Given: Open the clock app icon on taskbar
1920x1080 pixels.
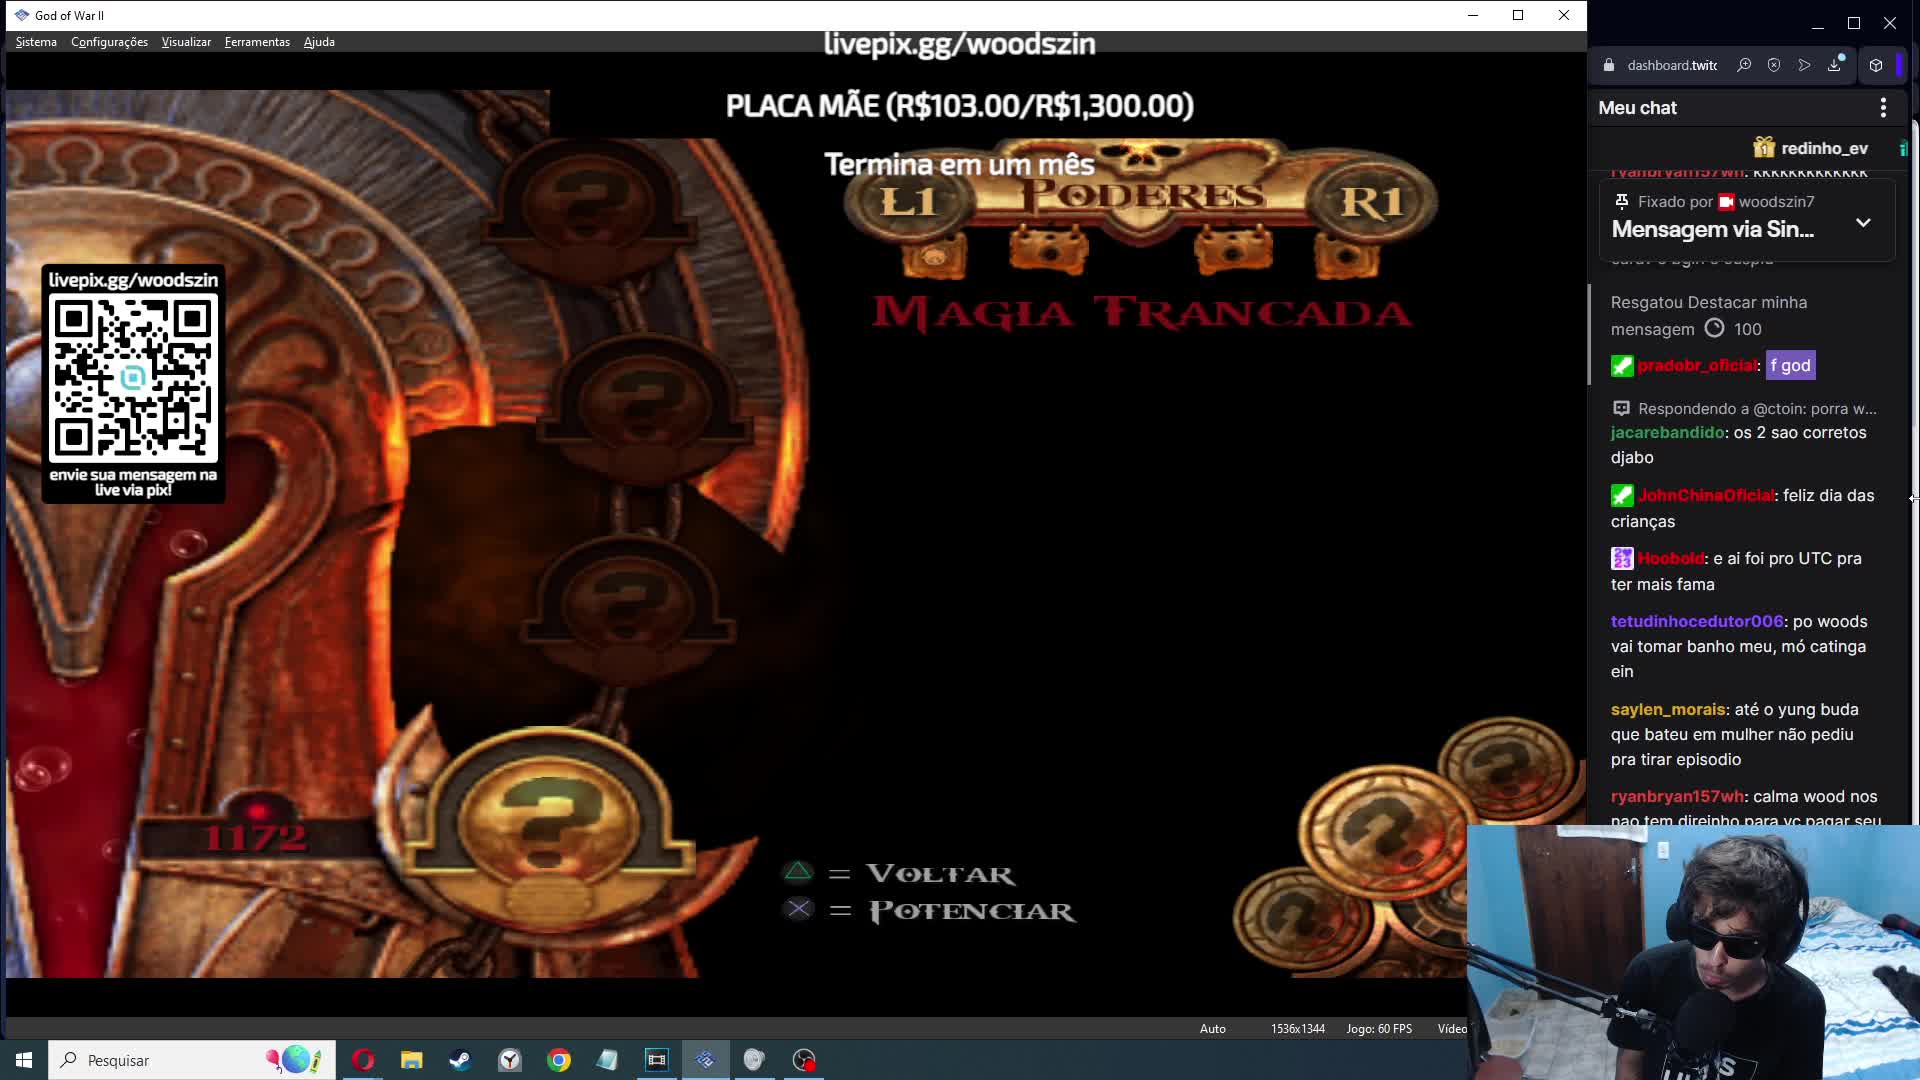Looking at the screenshot, I should point(510,1060).
